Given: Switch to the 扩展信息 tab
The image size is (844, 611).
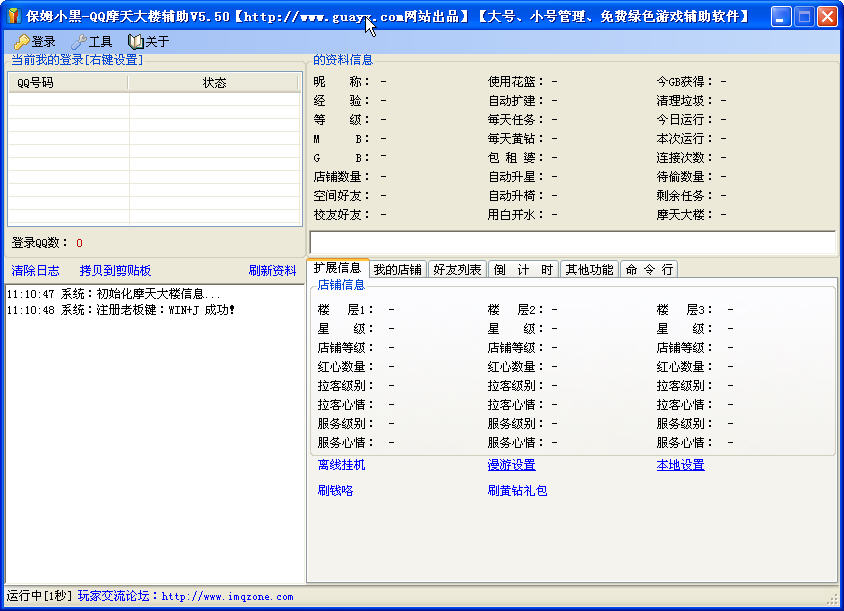Looking at the screenshot, I should point(337,268).
